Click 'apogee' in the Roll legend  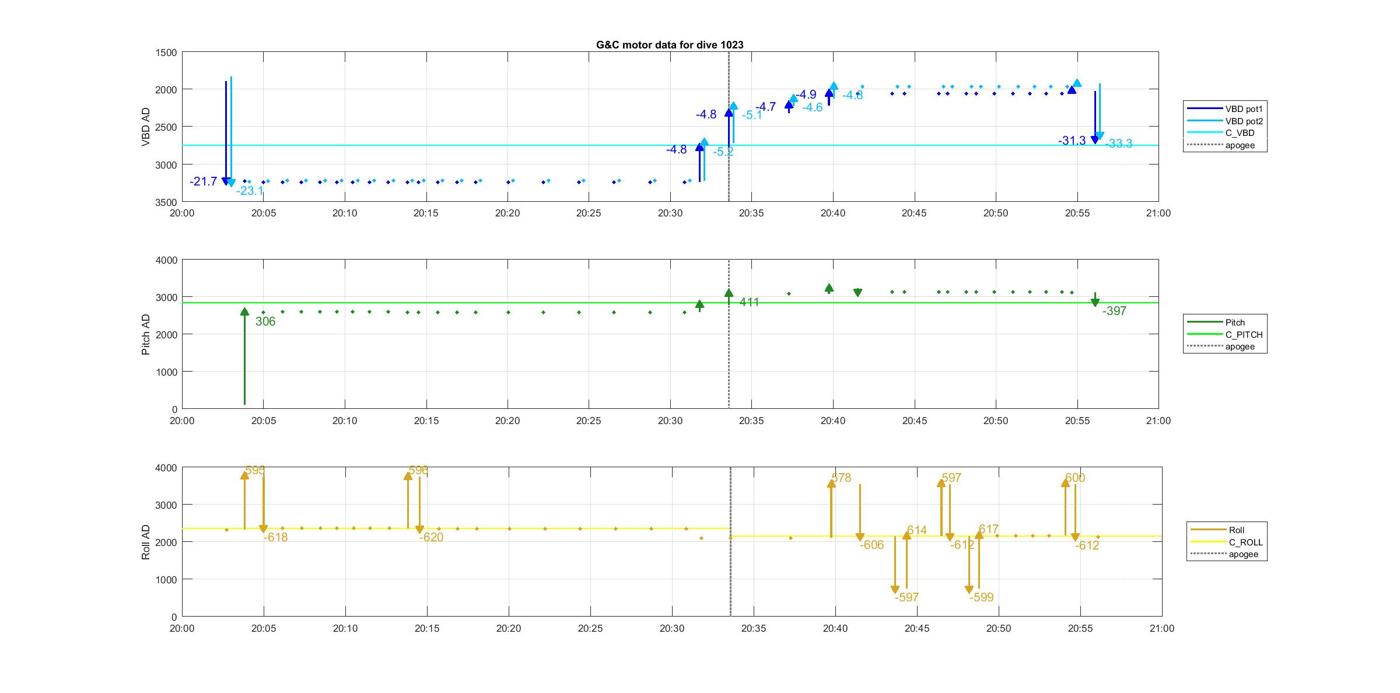tap(1226, 554)
